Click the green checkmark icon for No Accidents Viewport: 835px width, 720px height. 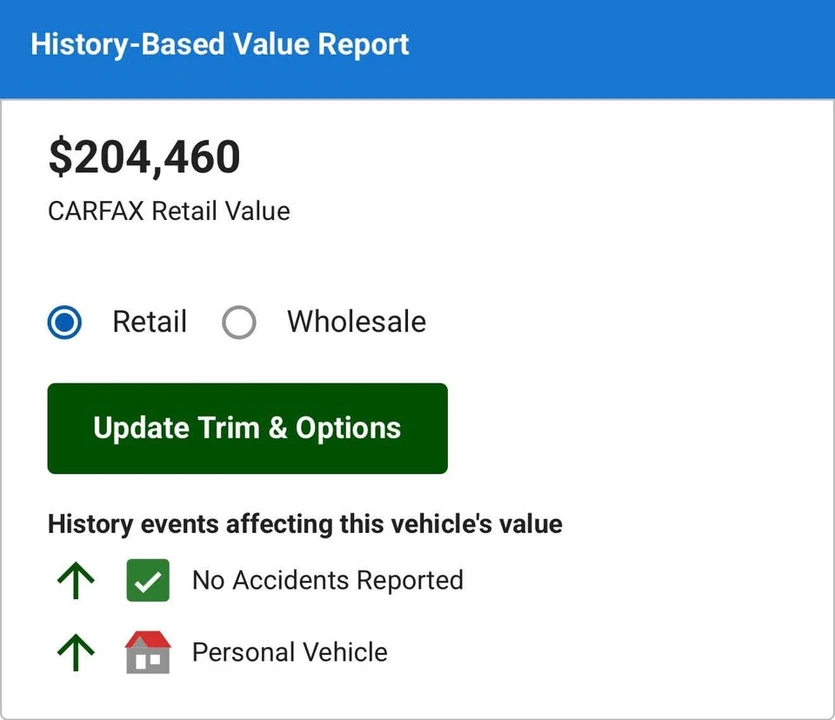148,580
